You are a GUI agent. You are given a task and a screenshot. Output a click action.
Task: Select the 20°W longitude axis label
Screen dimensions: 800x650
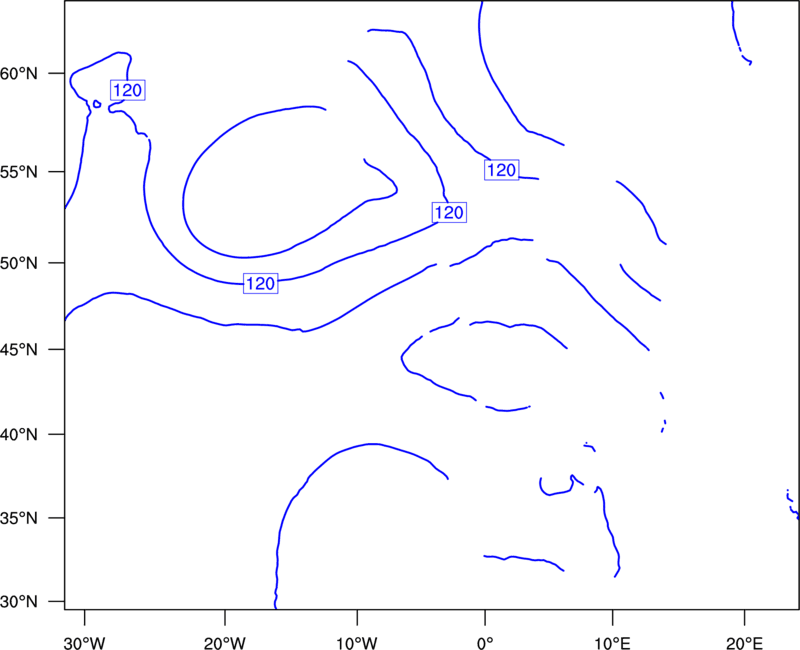click(225, 643)
